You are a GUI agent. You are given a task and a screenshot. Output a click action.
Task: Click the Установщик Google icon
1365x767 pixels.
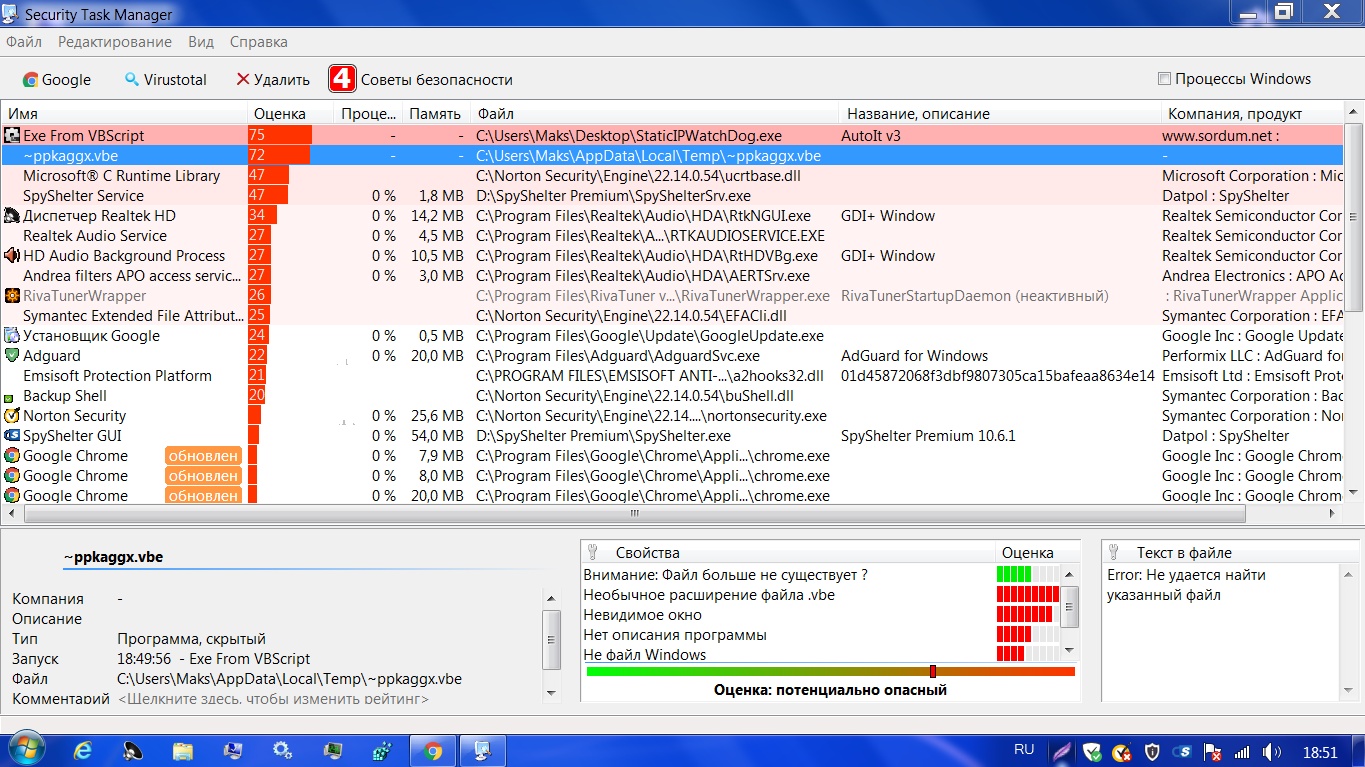coord(12,335)
